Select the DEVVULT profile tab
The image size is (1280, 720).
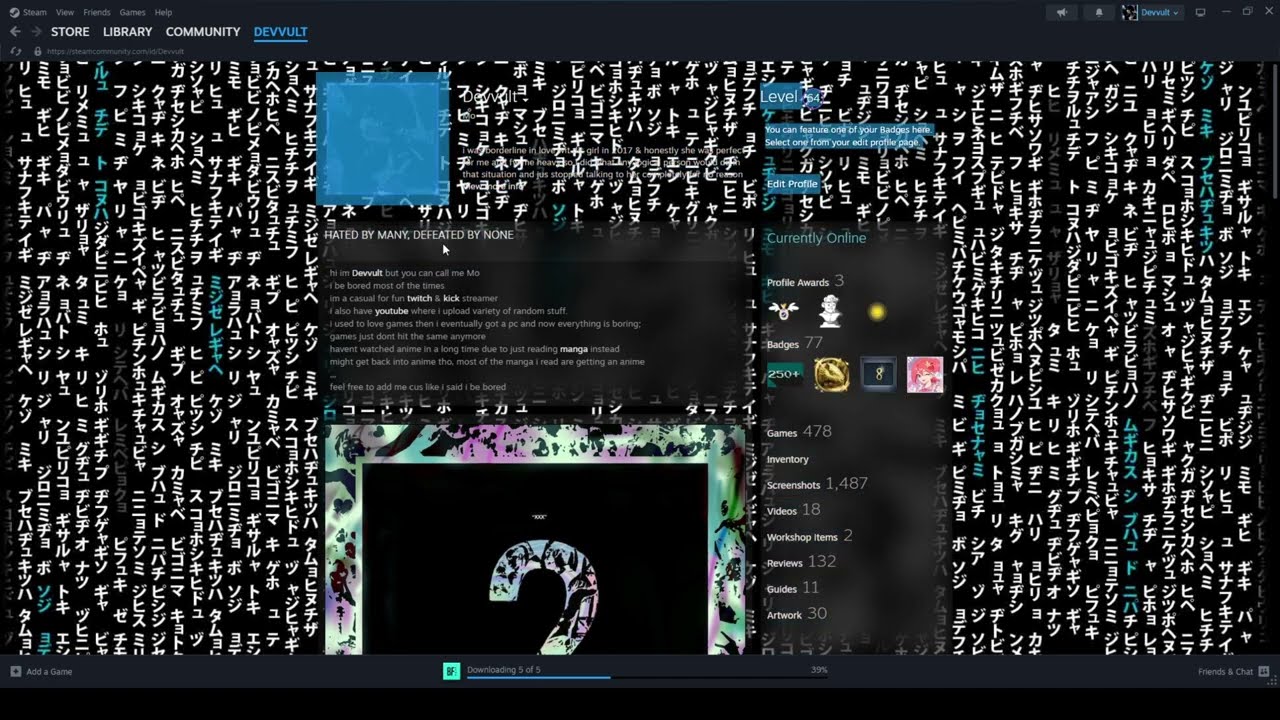point(280,32)
